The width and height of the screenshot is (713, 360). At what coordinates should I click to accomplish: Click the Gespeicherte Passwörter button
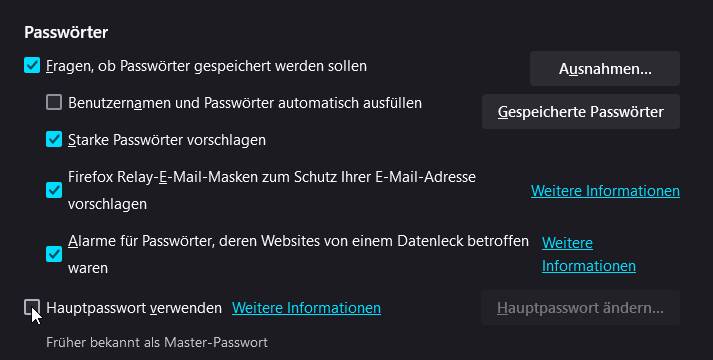pos(581,112)
